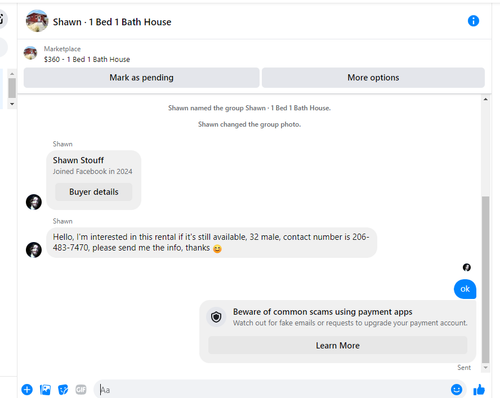
Task: Send a thumbs-up like
Action: click(479, 389)
